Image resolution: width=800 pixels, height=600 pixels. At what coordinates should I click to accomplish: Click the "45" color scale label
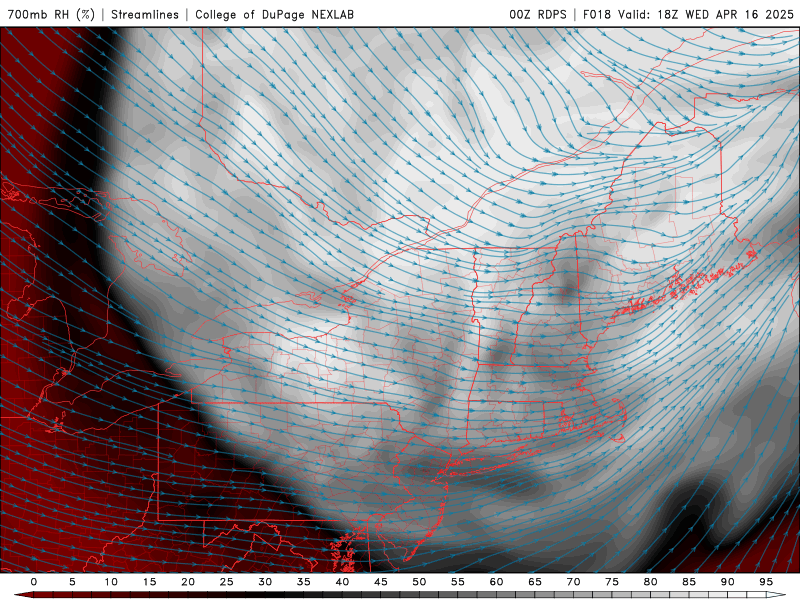(x=381, y=582)
